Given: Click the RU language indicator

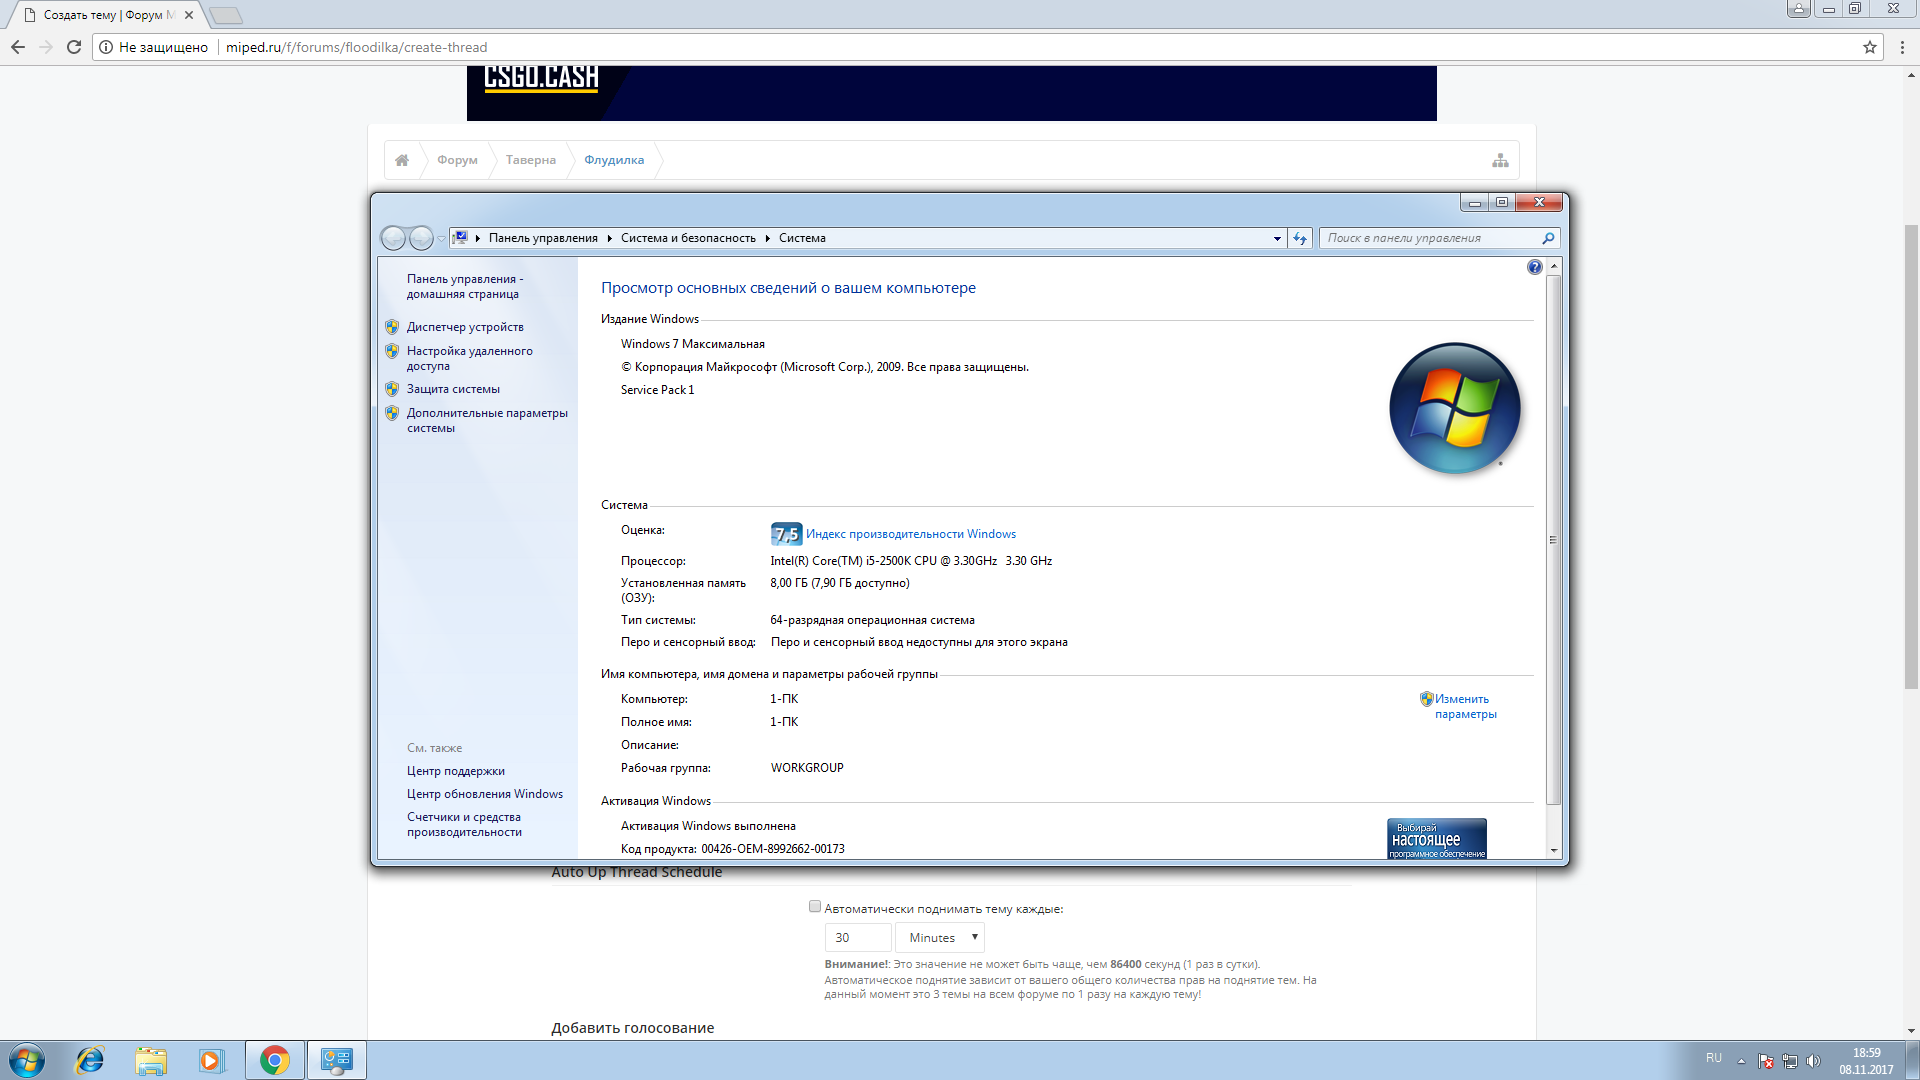Looking at the screenshot, I should pyautogui.click(x=1714, y=1058).
